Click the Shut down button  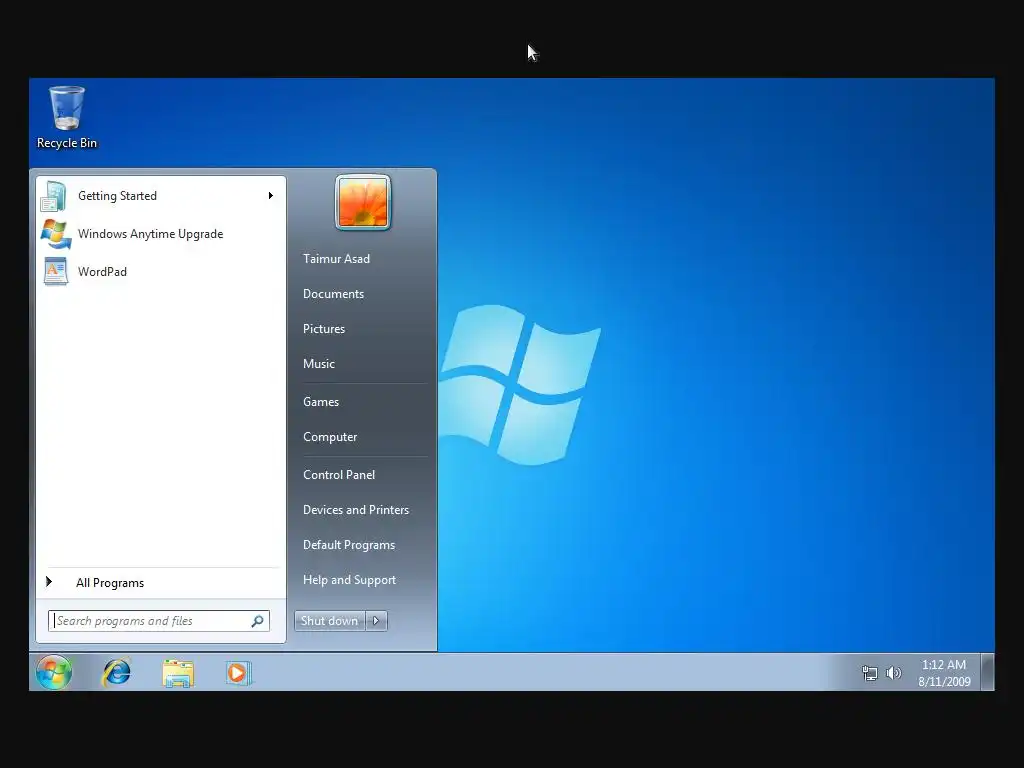click(330, 621)
